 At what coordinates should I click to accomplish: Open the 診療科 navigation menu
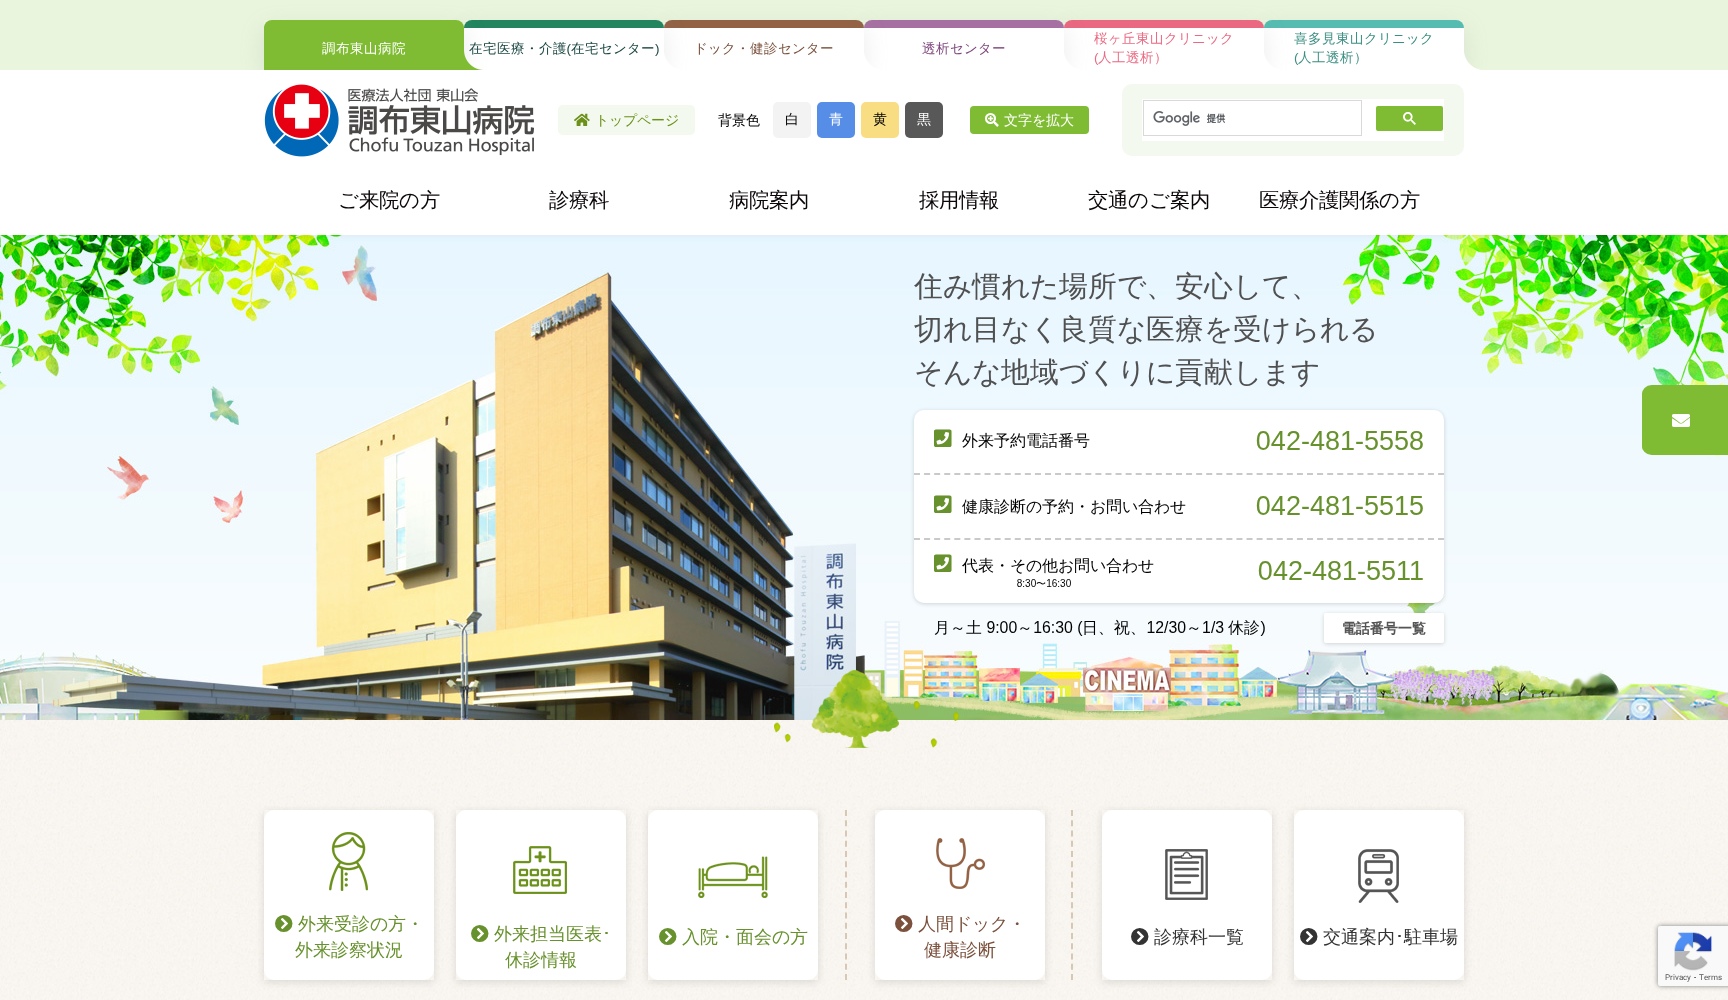pyautogui.click(x=578, y=200)
